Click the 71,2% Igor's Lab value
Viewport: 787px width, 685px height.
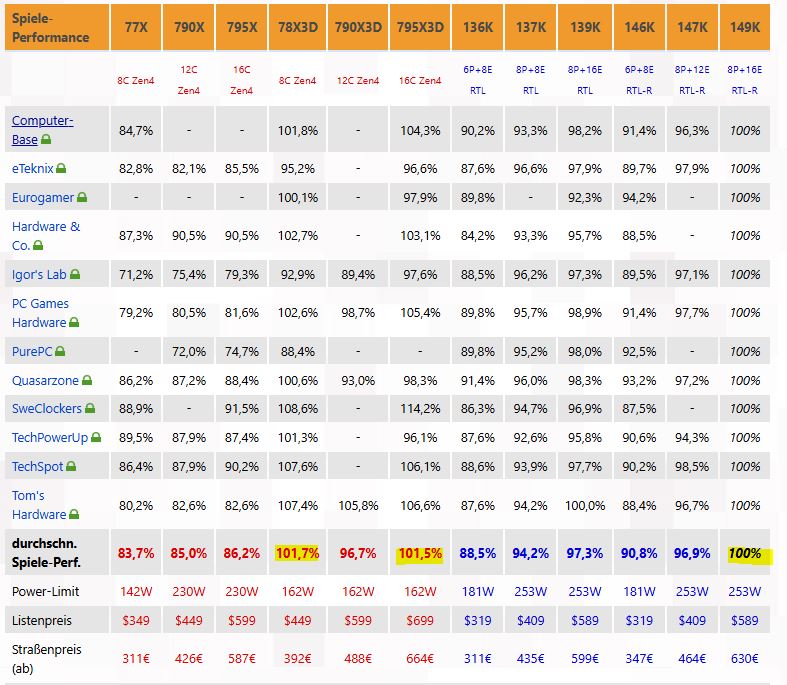coord(136,275)
